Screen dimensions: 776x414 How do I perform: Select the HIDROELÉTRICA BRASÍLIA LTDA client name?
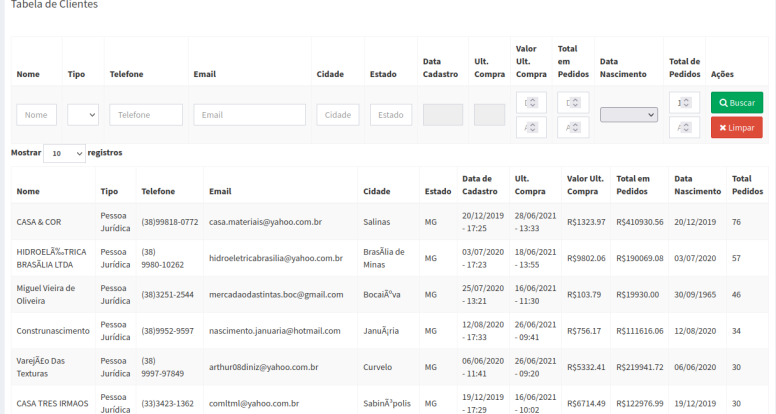pos(51,258)
